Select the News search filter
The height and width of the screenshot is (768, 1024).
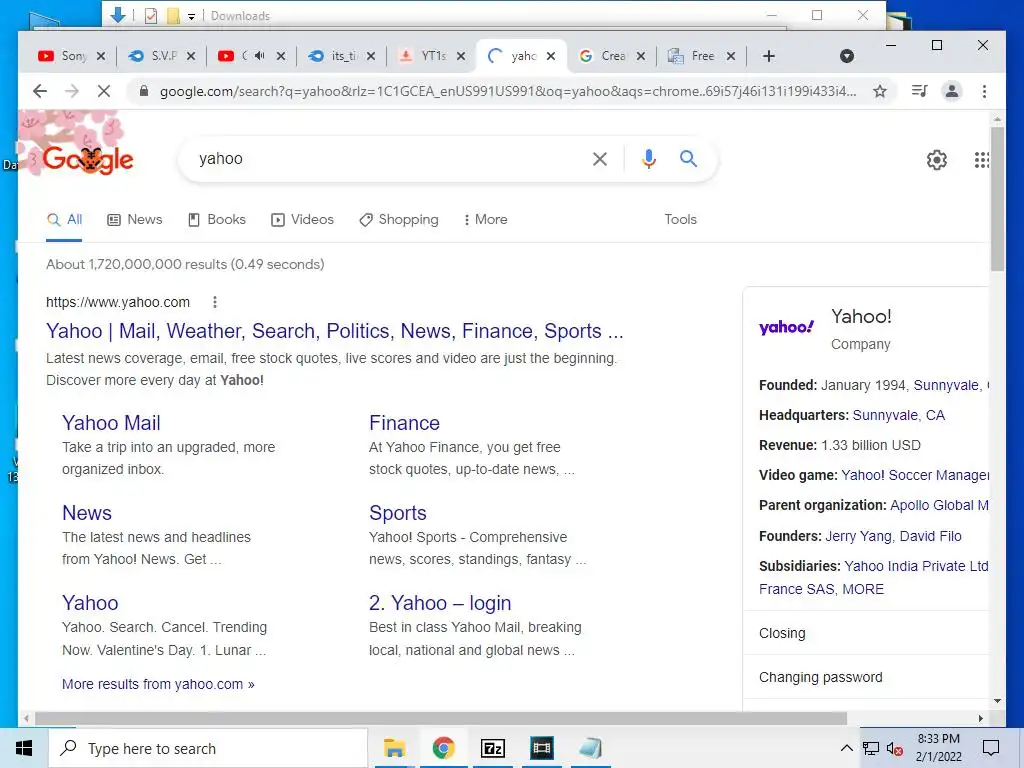click(x=135, y=219)
